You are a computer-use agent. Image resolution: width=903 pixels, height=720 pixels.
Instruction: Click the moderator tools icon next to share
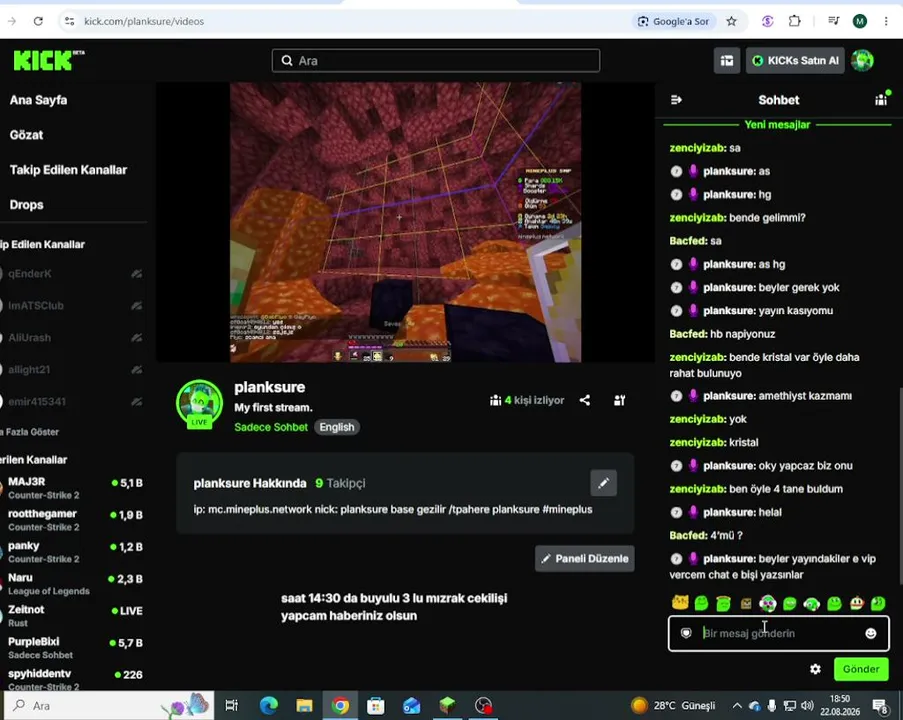620,400
